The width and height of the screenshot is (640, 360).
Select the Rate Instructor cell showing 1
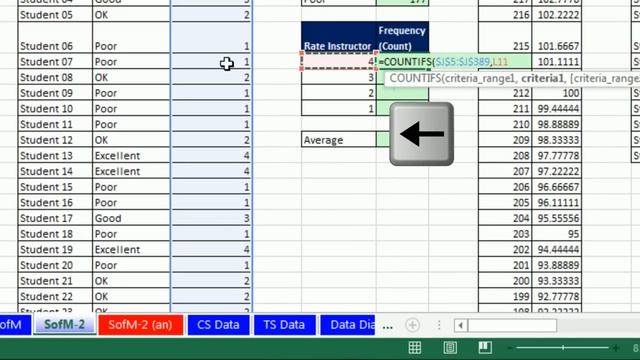click(338, 109)
